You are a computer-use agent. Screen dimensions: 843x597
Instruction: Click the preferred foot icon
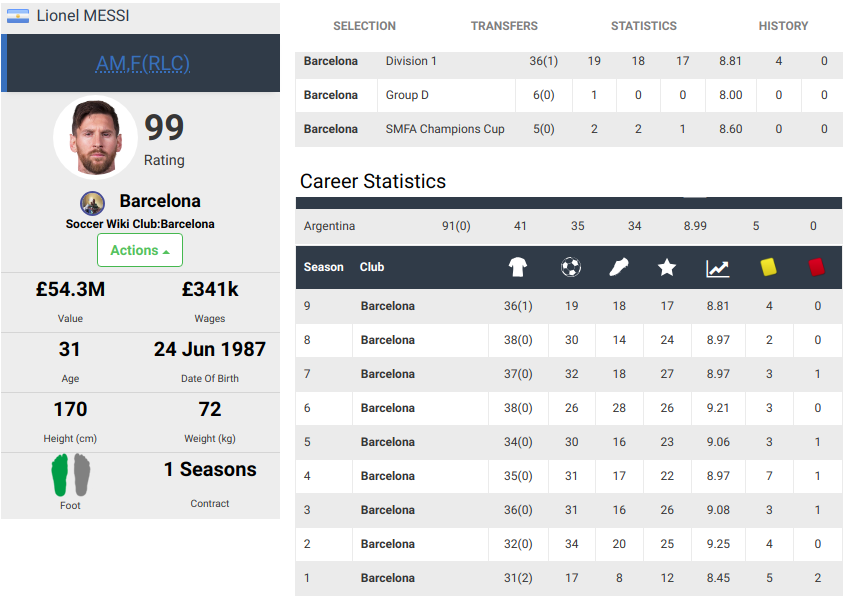click(x=70, y=474)
